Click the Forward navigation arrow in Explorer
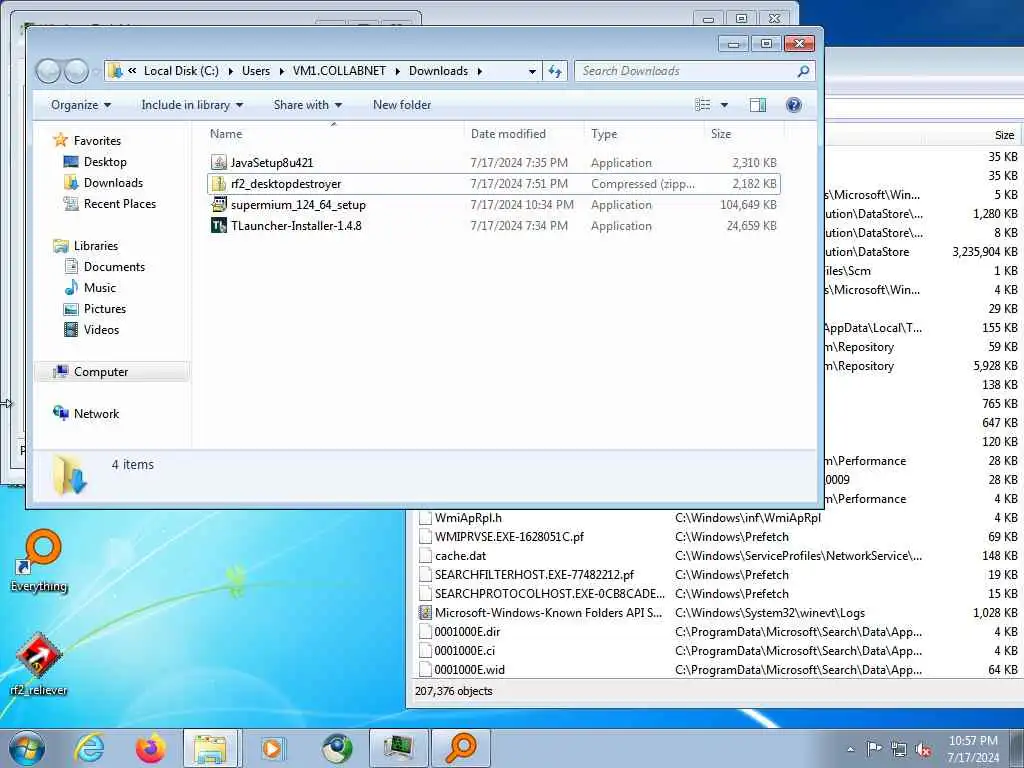 pyautogui.click(x=76, y=71)
